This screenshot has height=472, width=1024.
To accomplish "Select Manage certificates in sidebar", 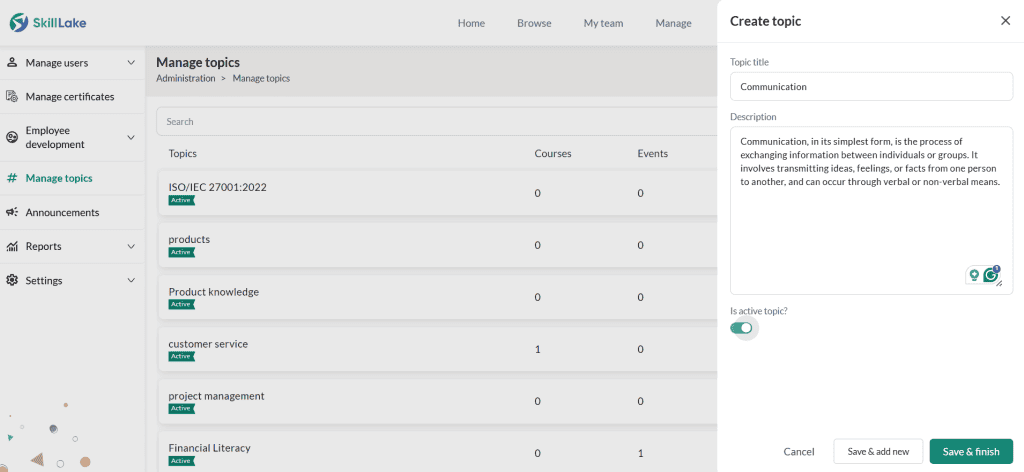I will (70, 97).
